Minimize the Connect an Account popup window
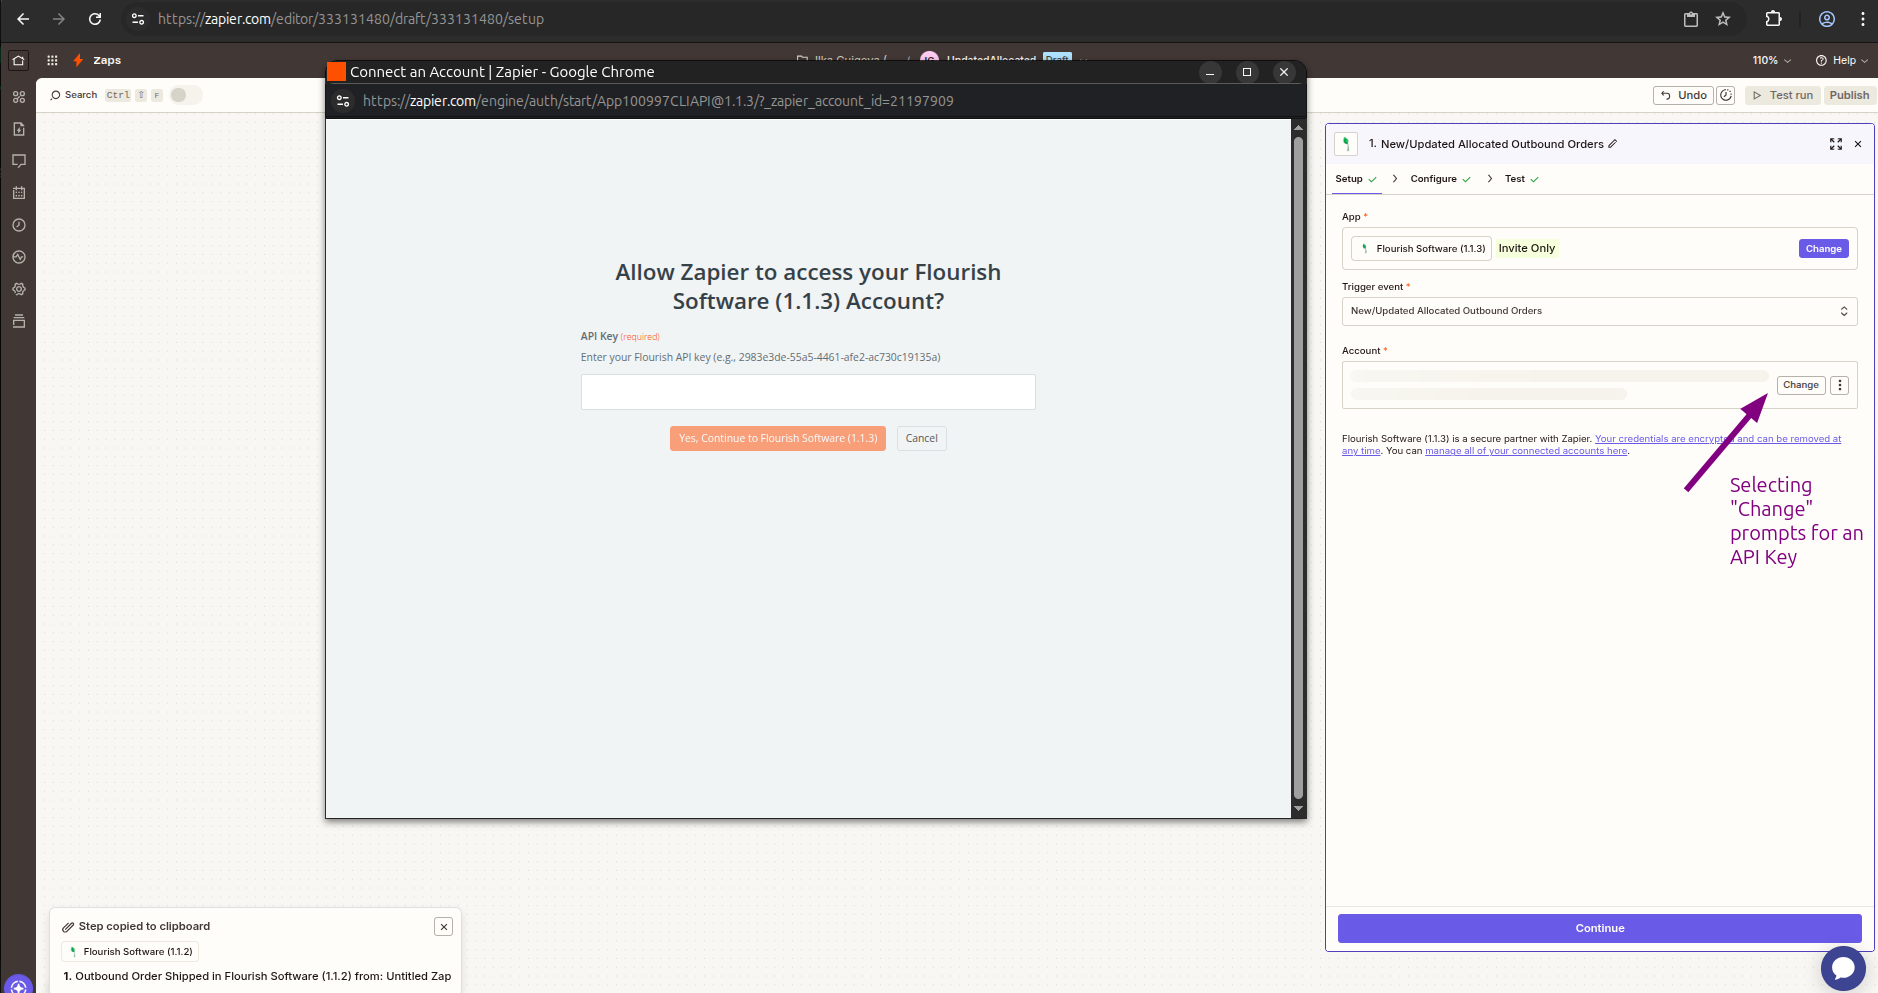 (x=1210, y=72)
